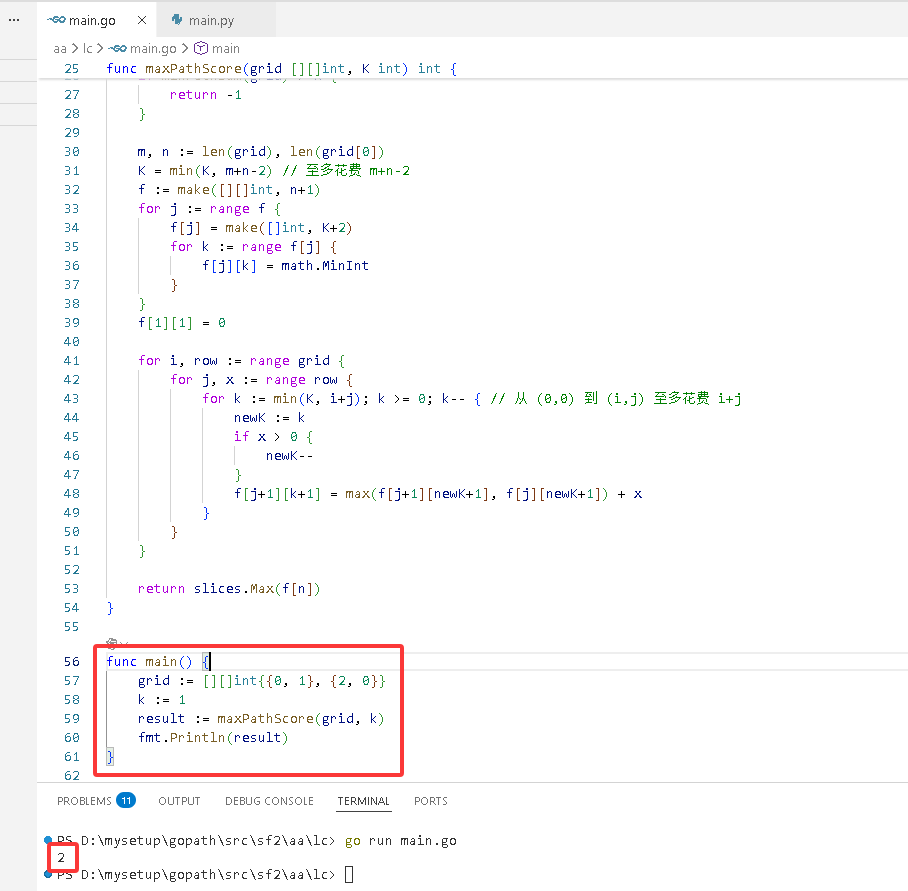
Task: Click terminal output value 2
Action: [61, 857]
